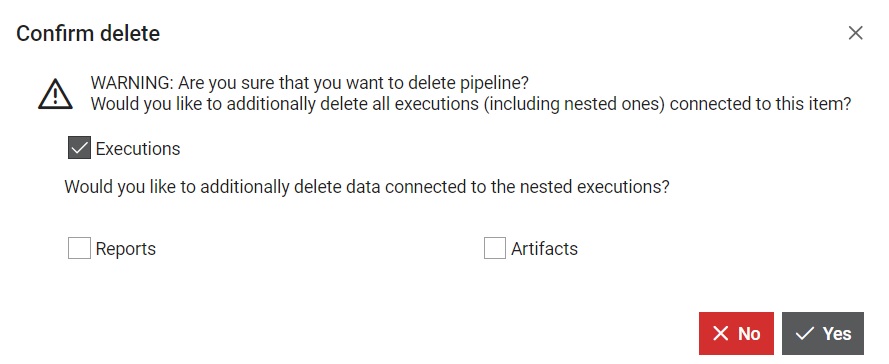Click the 'delete pipeline' warning line
The image size is (889, 364).
click(310, 83)
